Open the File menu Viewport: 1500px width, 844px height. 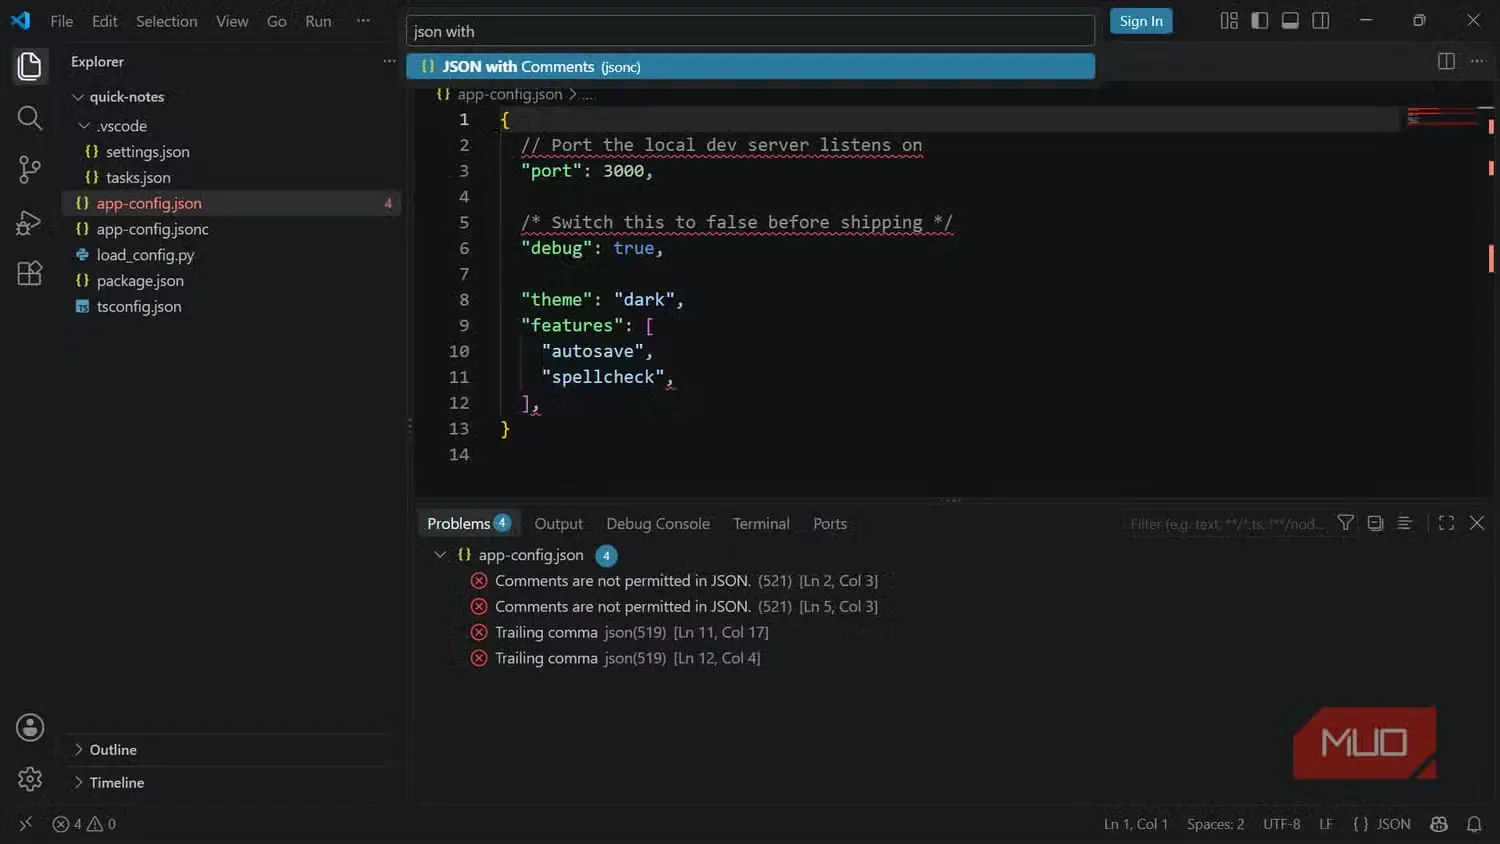click(62, 21)
